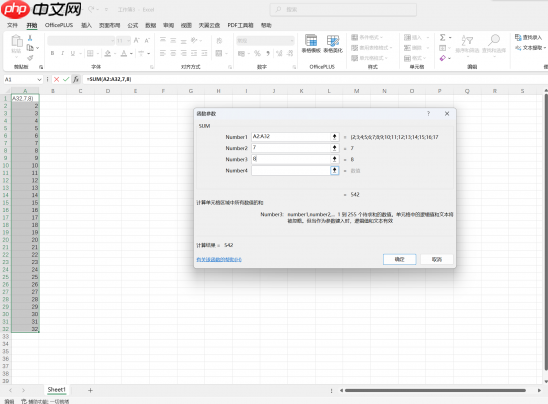
Task: Click the Number1 field containing A2:A32
Action: click(291, 137)
